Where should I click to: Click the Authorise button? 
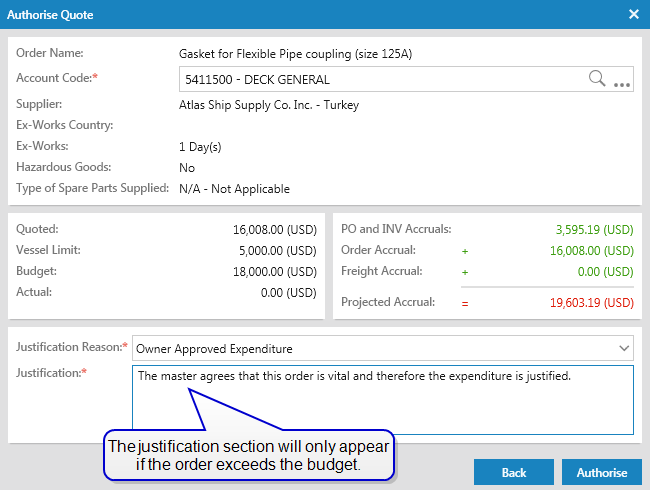click(x=602, y=472)
